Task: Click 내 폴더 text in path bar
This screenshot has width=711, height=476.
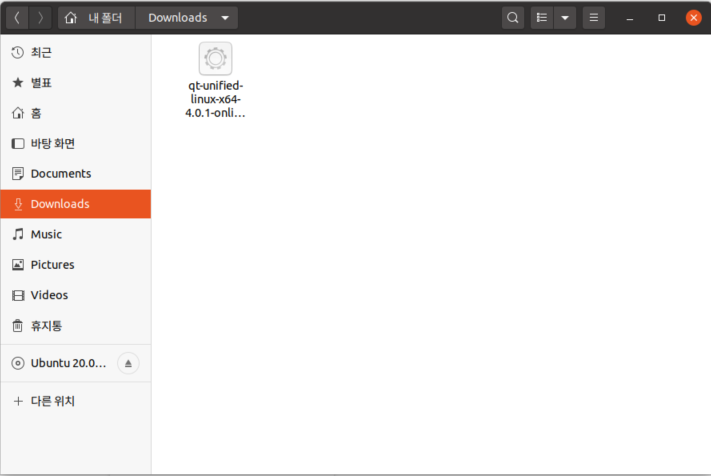Action: 105,18
